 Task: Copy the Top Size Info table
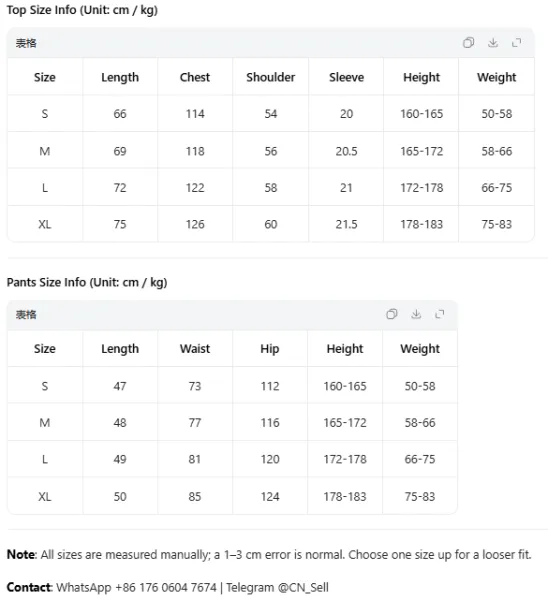point(468,42)
